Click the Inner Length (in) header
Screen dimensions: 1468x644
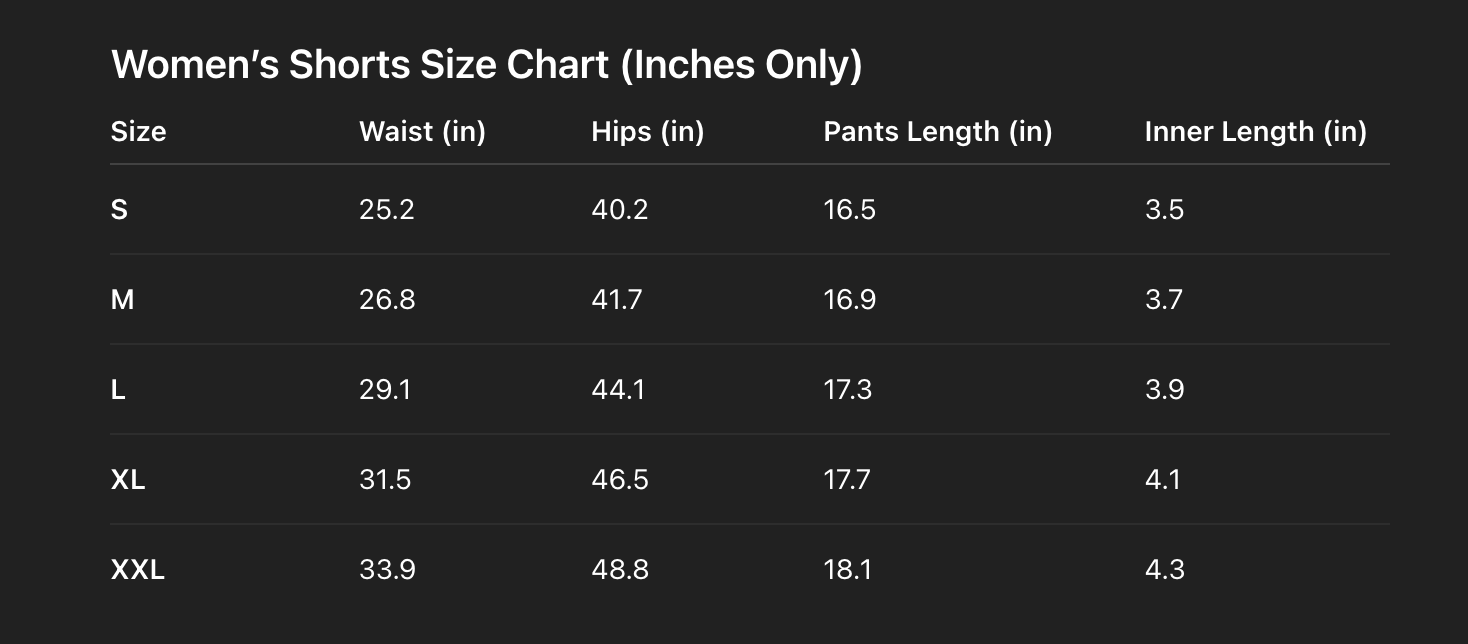pyautogui.click(x=1255, y=132)
